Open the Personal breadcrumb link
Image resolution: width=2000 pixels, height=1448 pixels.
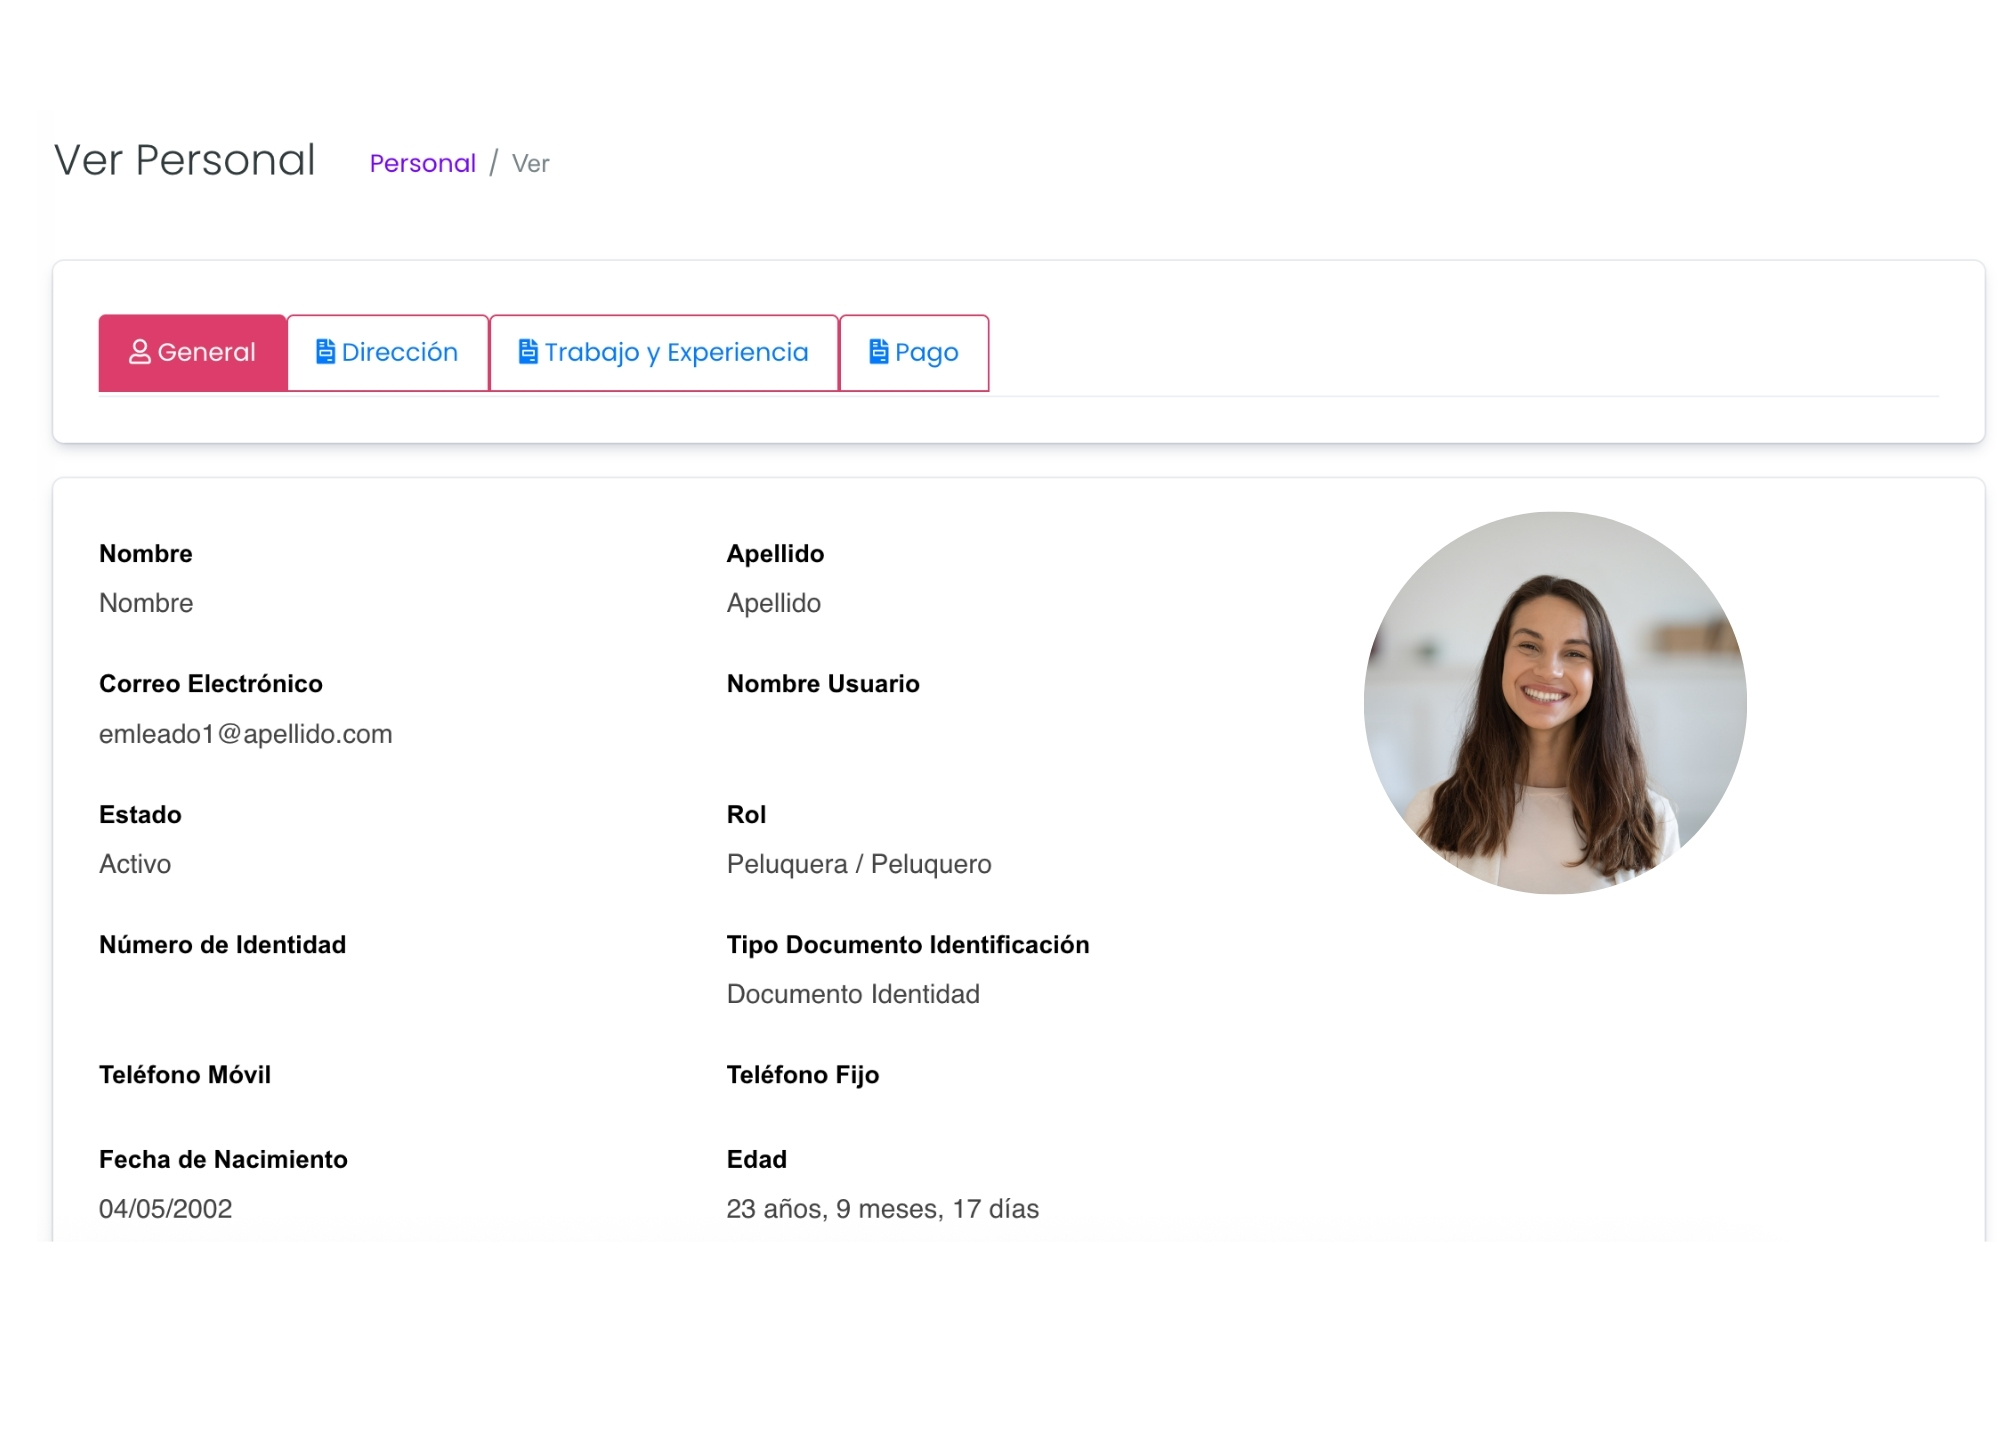pyautogui.click(x=422, y=162)
